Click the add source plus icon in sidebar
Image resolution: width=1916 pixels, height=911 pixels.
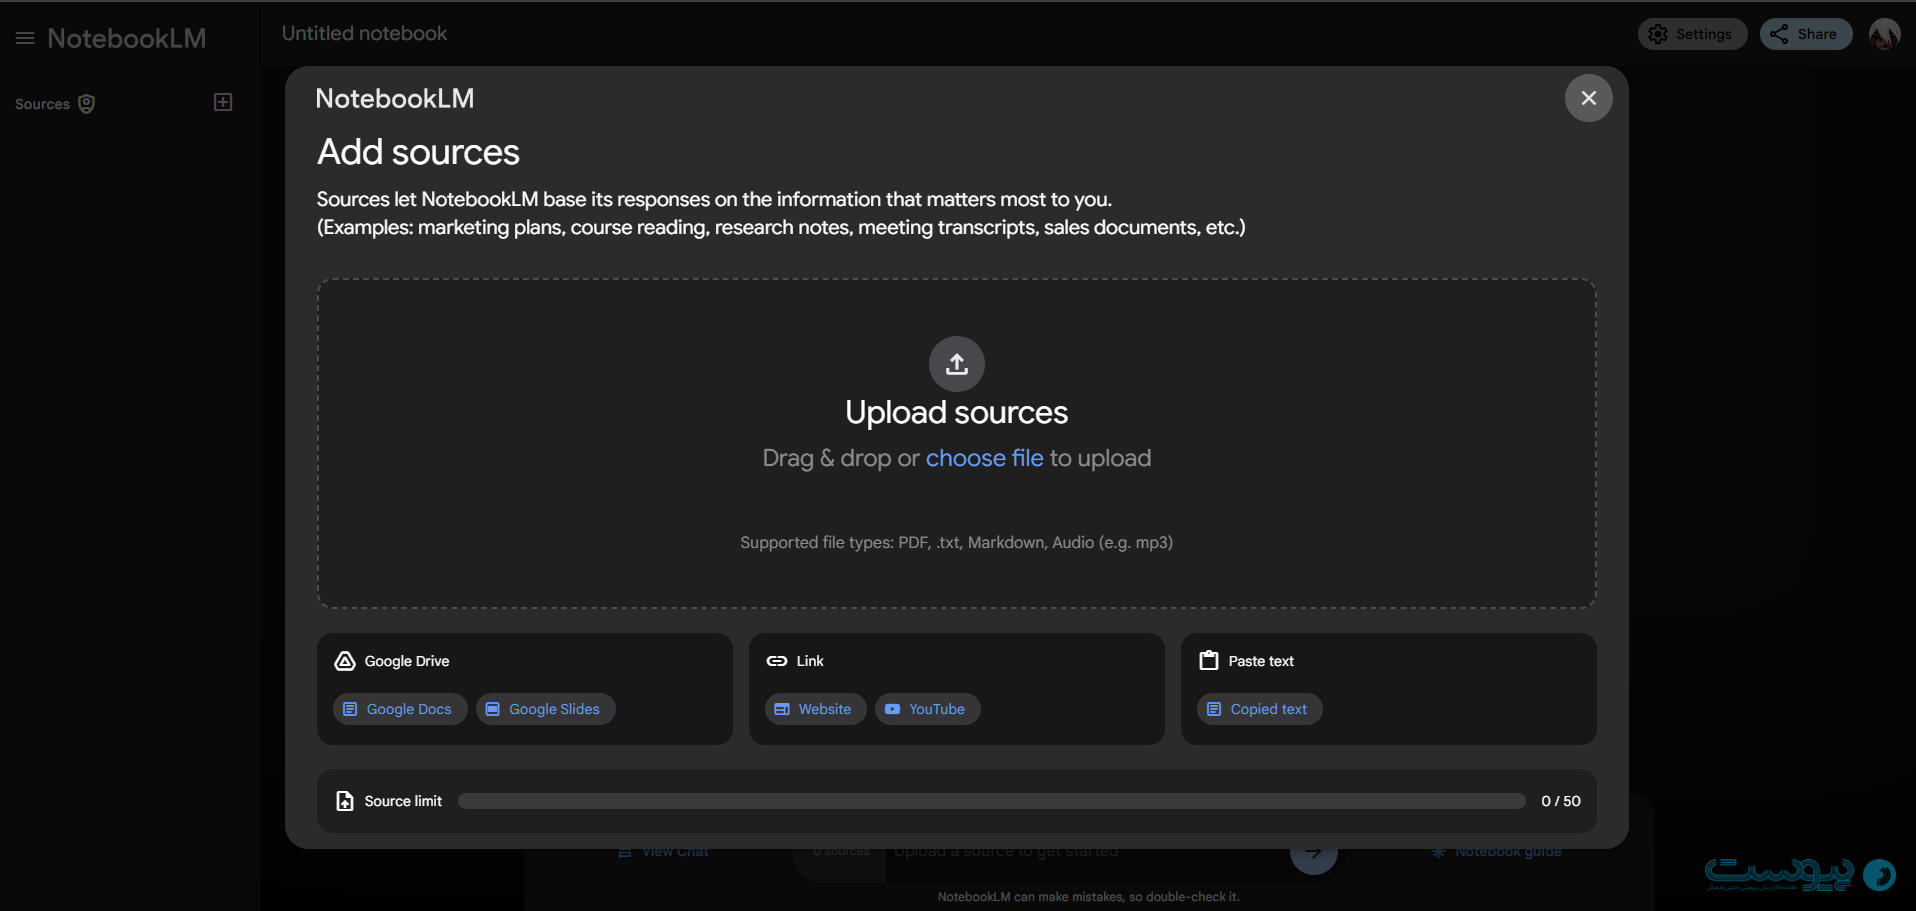coord(223,102)
